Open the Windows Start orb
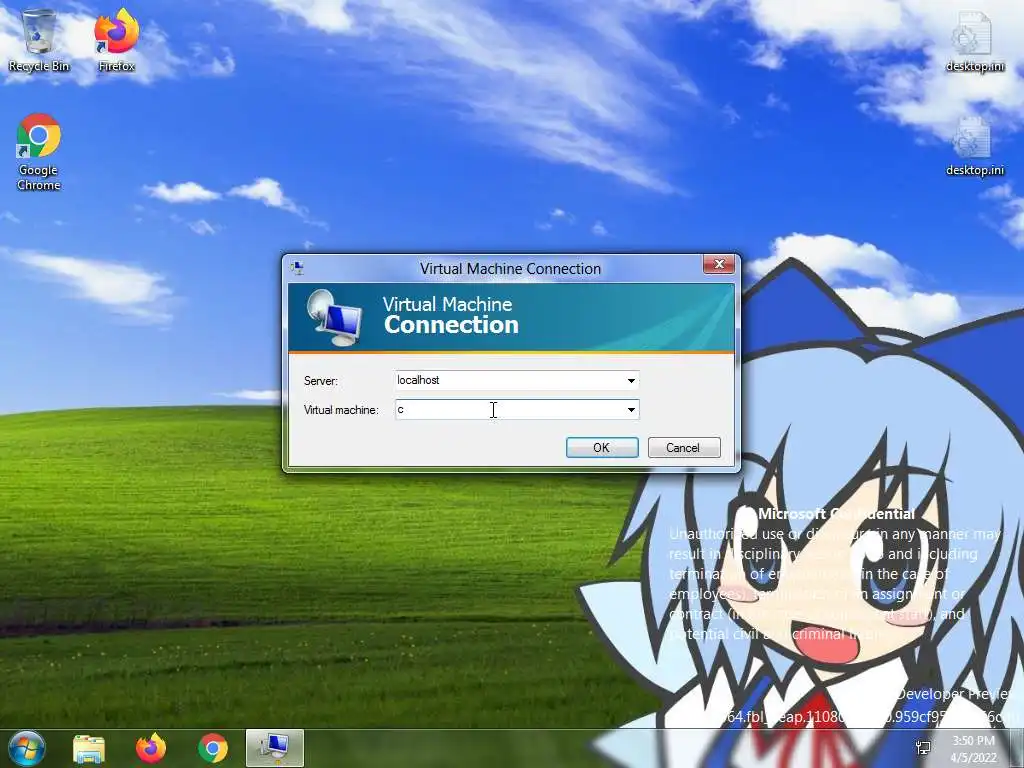This screenshot has width=1024, height=768. pyautogui.click(x=26, y=748)
